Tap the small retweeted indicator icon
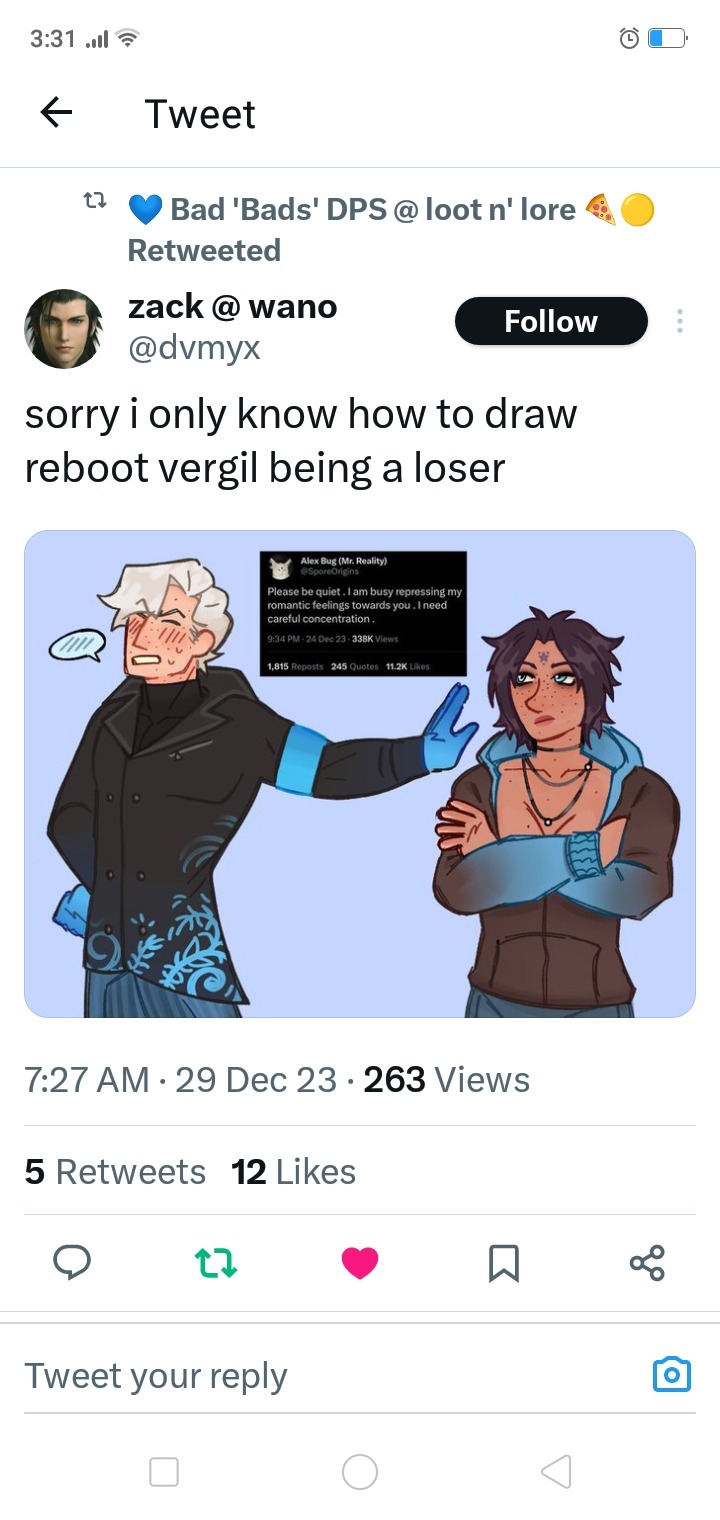Viewport: 720px width, 1520px height. (94, 202)
